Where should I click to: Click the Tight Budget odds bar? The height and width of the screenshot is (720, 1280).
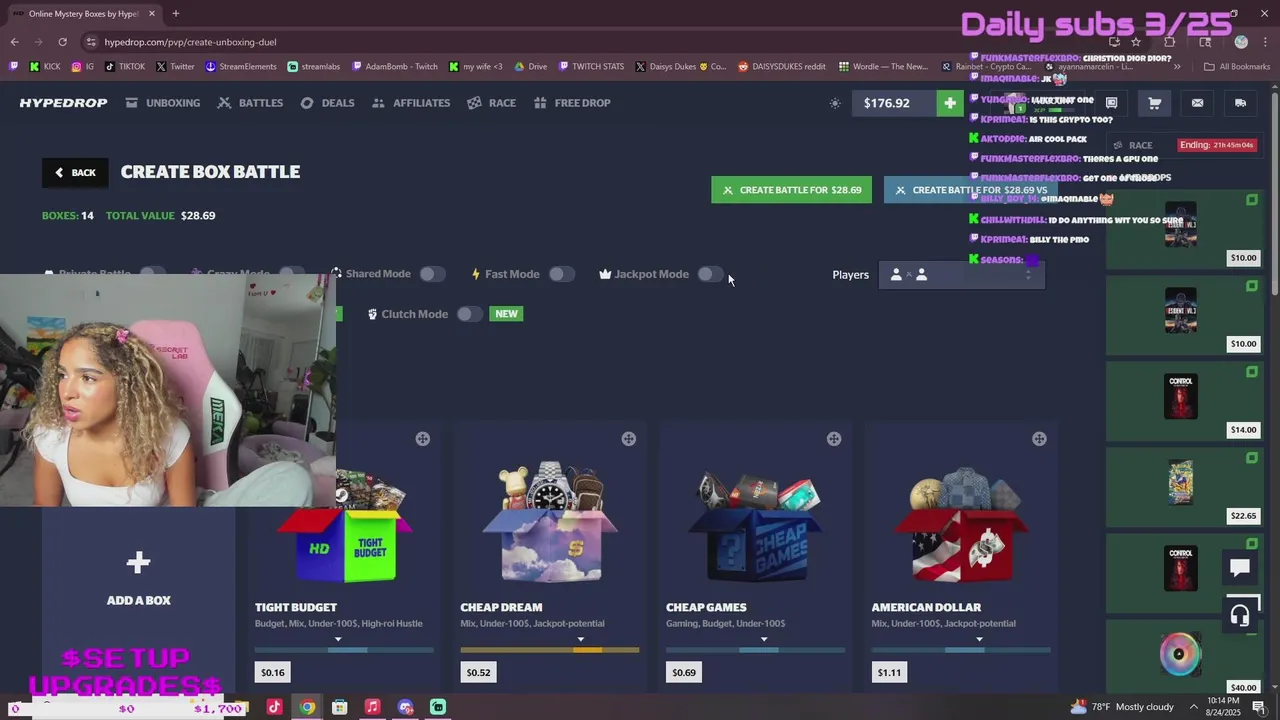344,650
